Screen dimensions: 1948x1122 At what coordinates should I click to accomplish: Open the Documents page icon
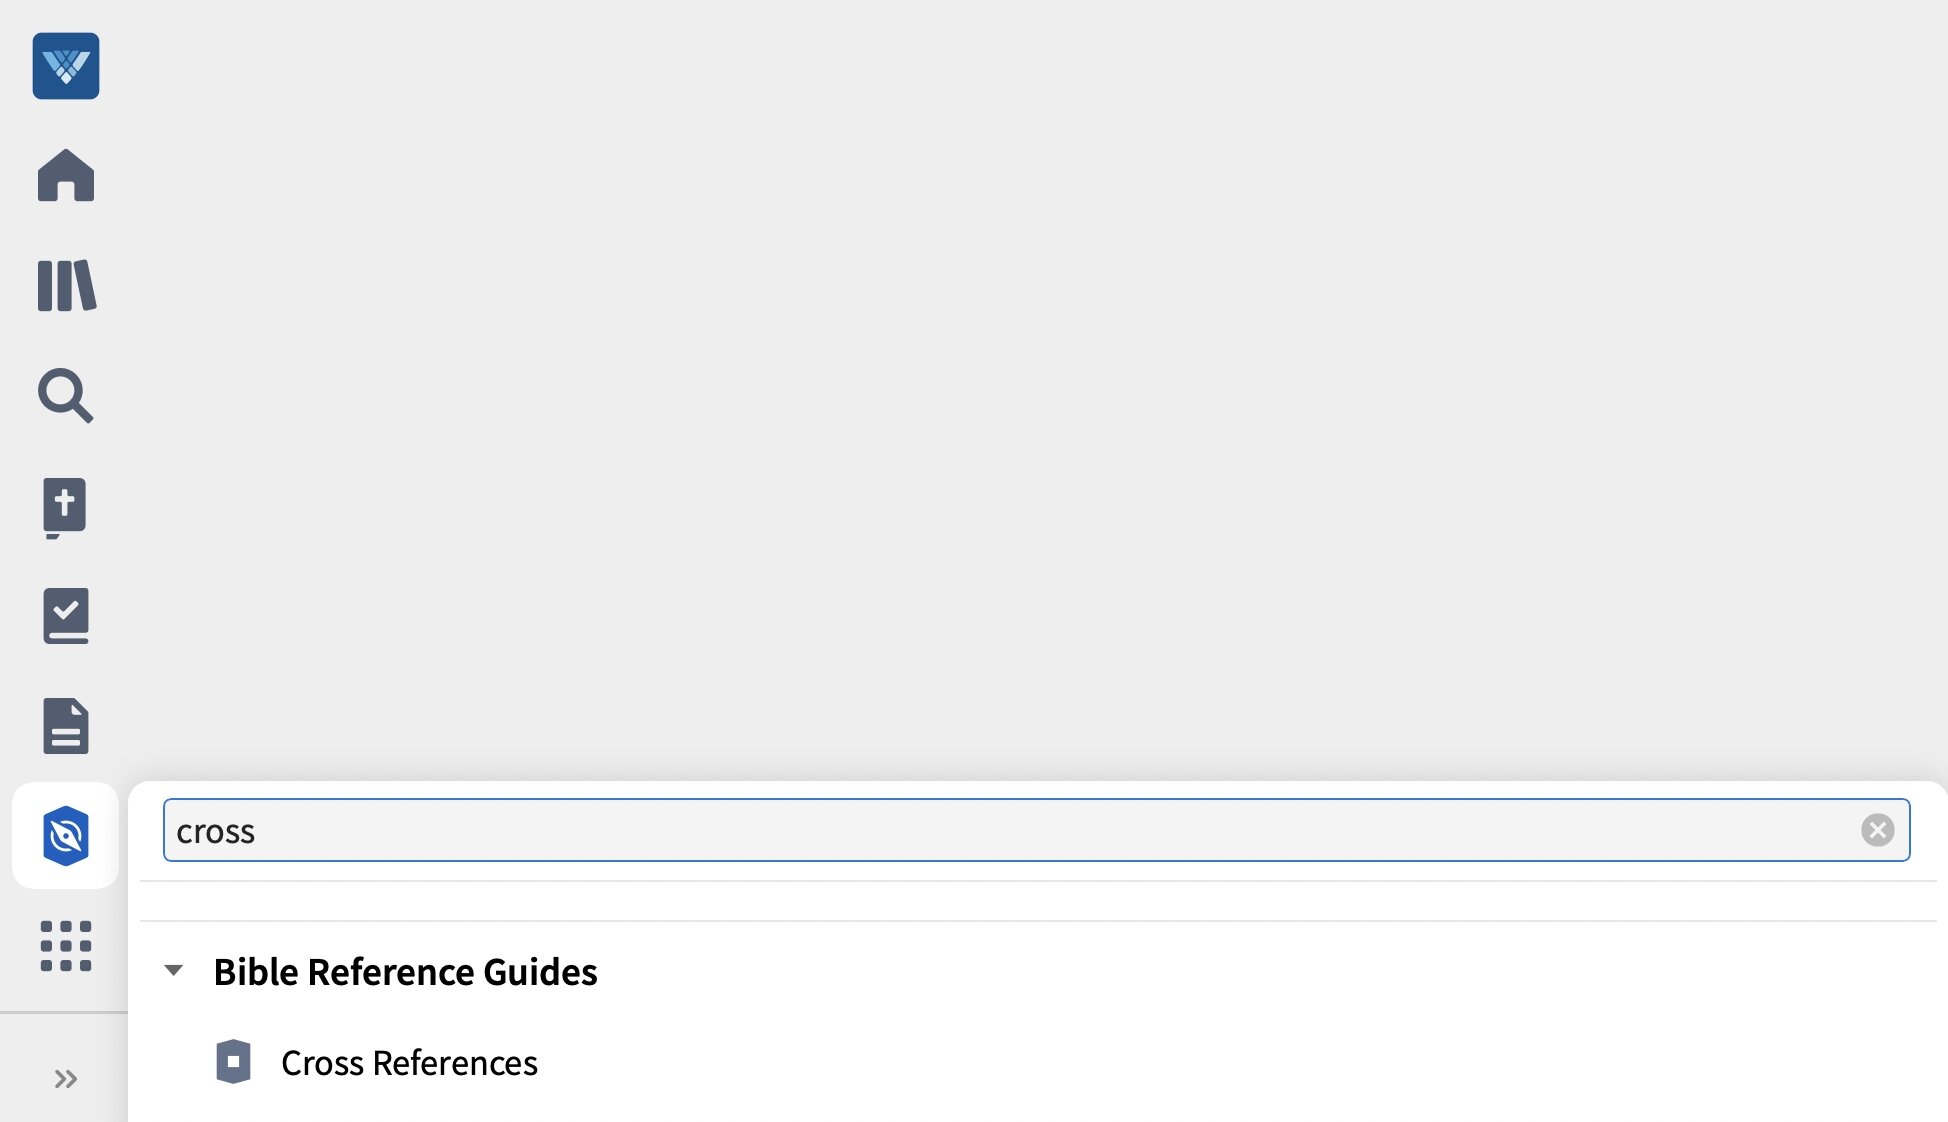pyautogui.click(x=66, y=725)
